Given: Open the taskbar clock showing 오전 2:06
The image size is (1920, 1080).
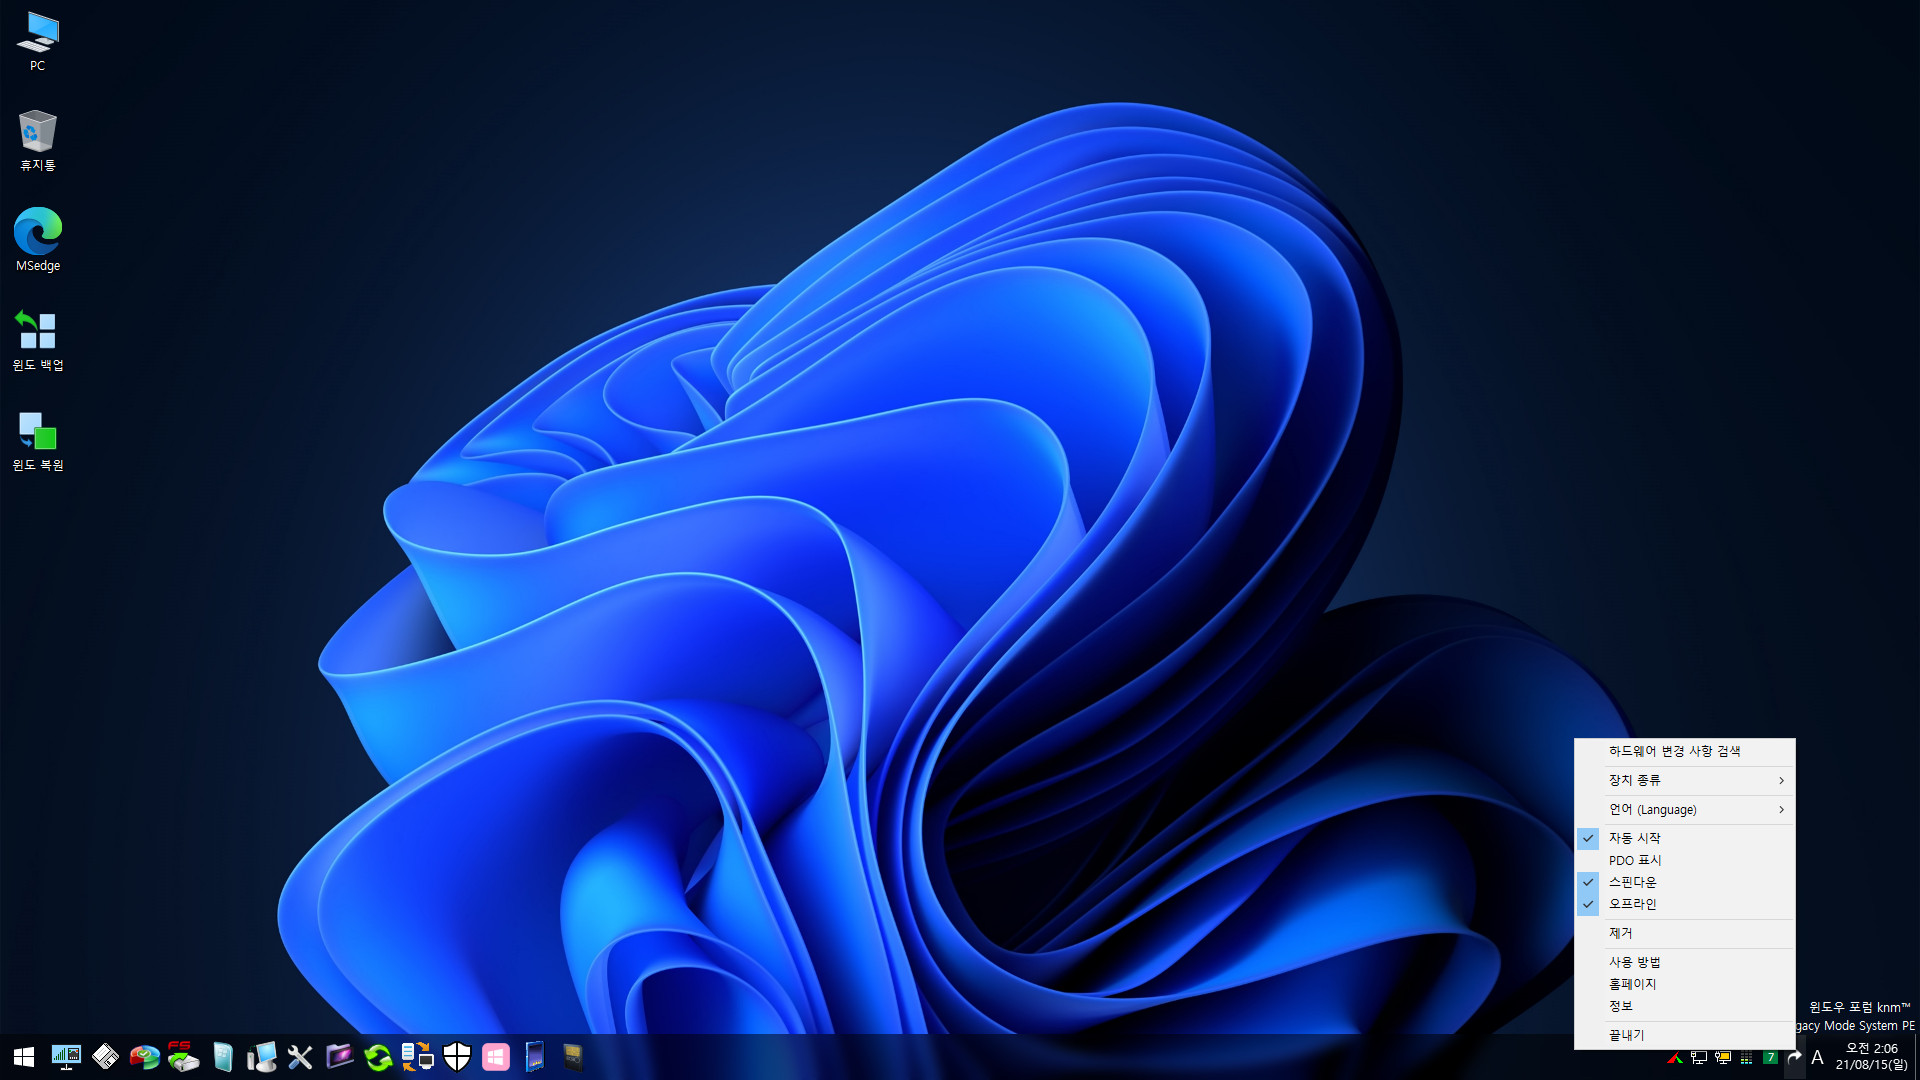Looking at the screenshot, I should click(x=1871, y=1057).
